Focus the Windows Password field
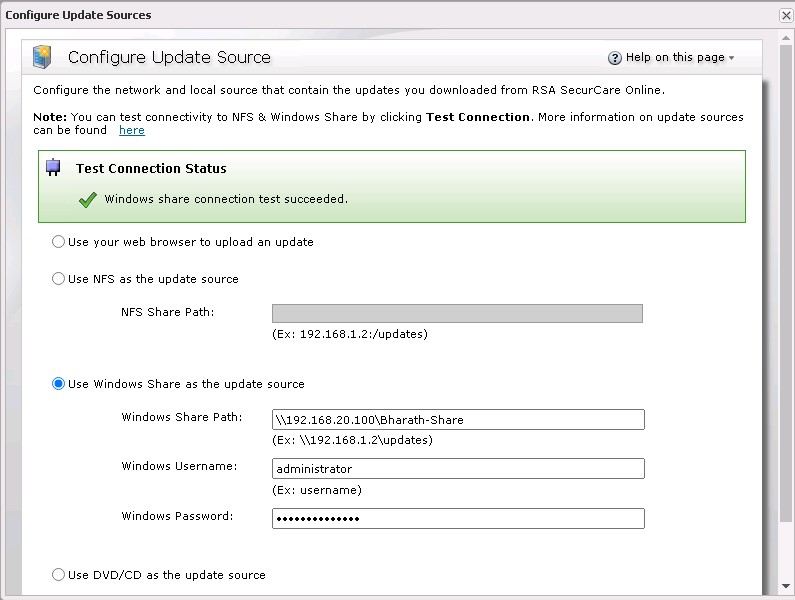This screenshot has height=600, width=795. point(458,519)
